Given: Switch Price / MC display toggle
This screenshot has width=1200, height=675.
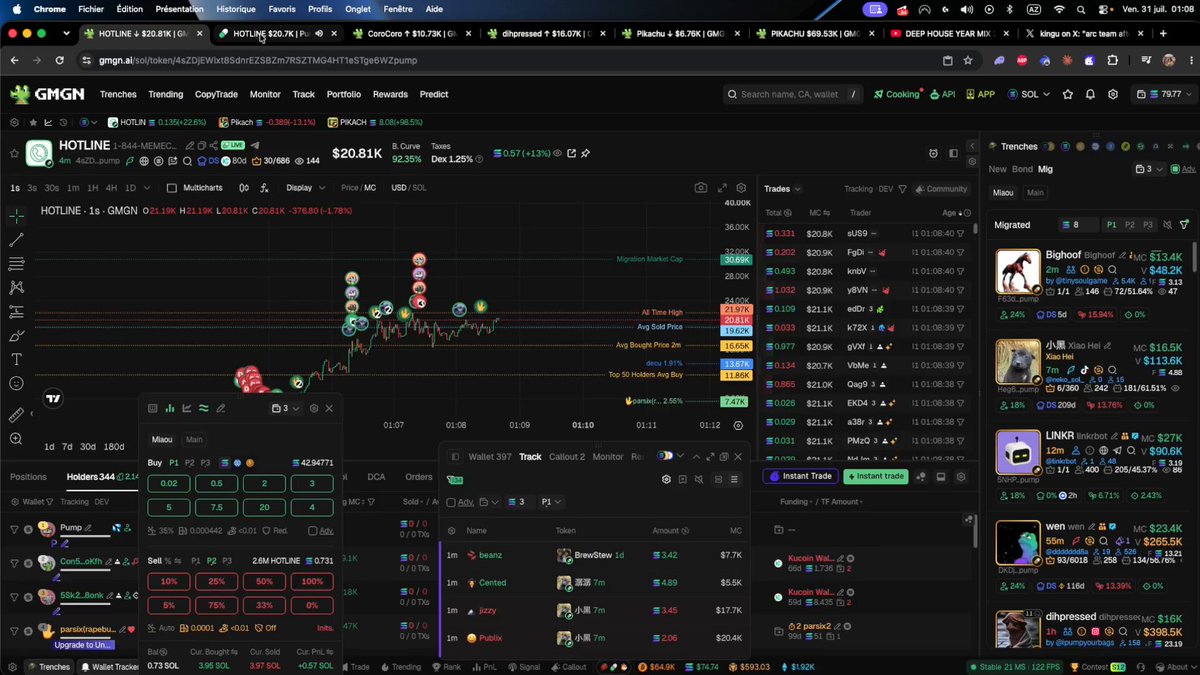Looking at the screenshot, I should (x=358, y=188).
